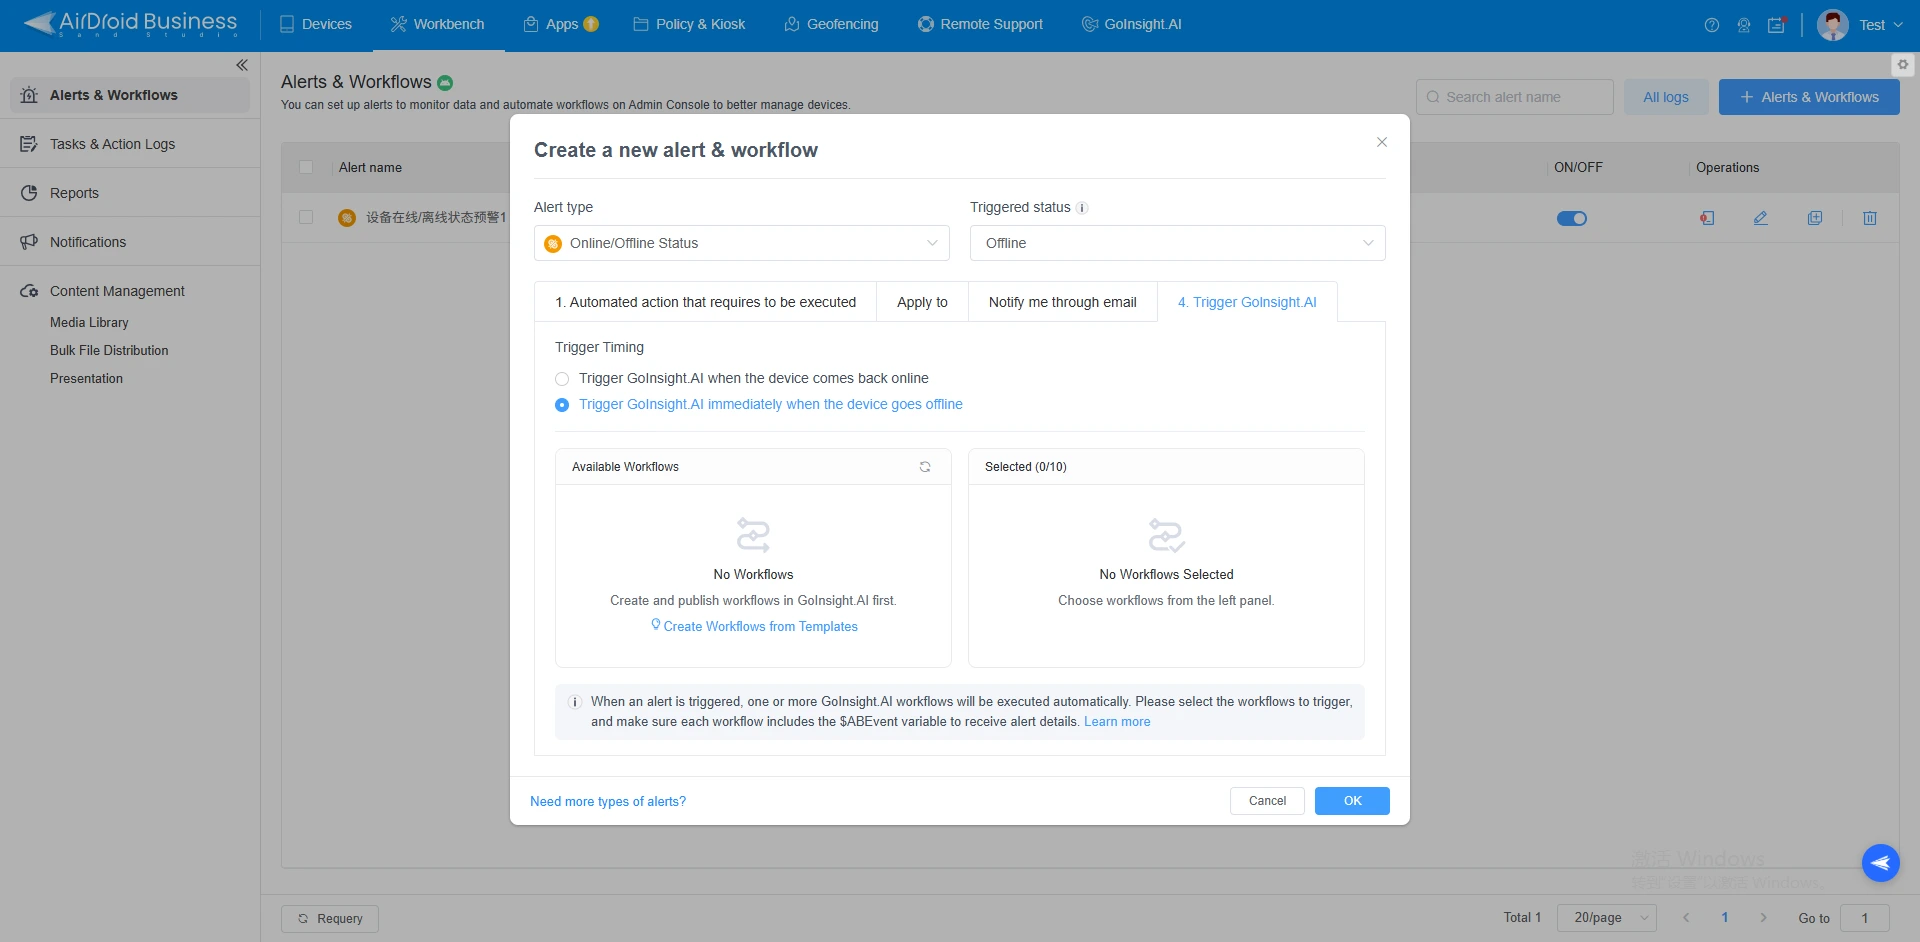This screenshot has width=1920, height=942.
Task: Switch to Notify me through email tab
Action: 1062,302
